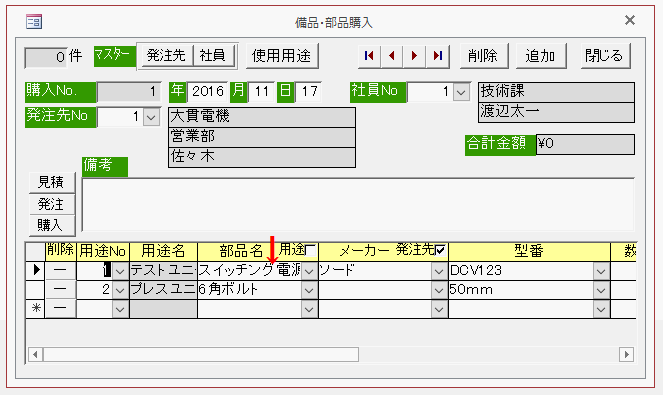Click the テストユニ 用途名 cell
The height and width of the screenshot is (395, 663).
pos(163,270)
